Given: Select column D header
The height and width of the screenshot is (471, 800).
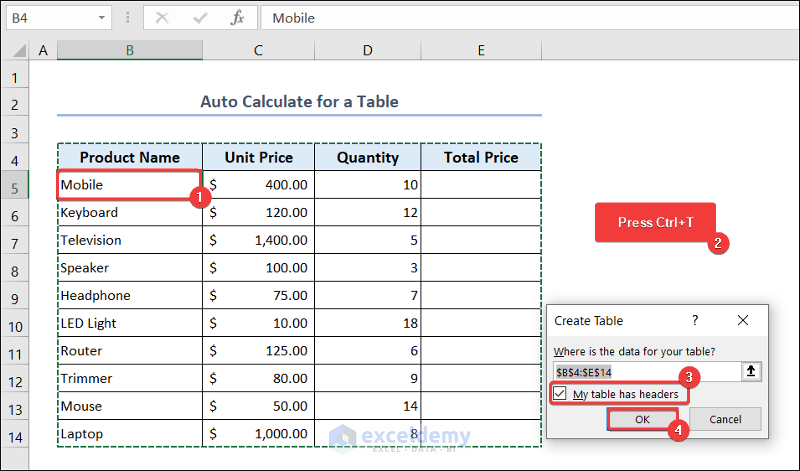Looking at the screenshot, I should (368, 50).
